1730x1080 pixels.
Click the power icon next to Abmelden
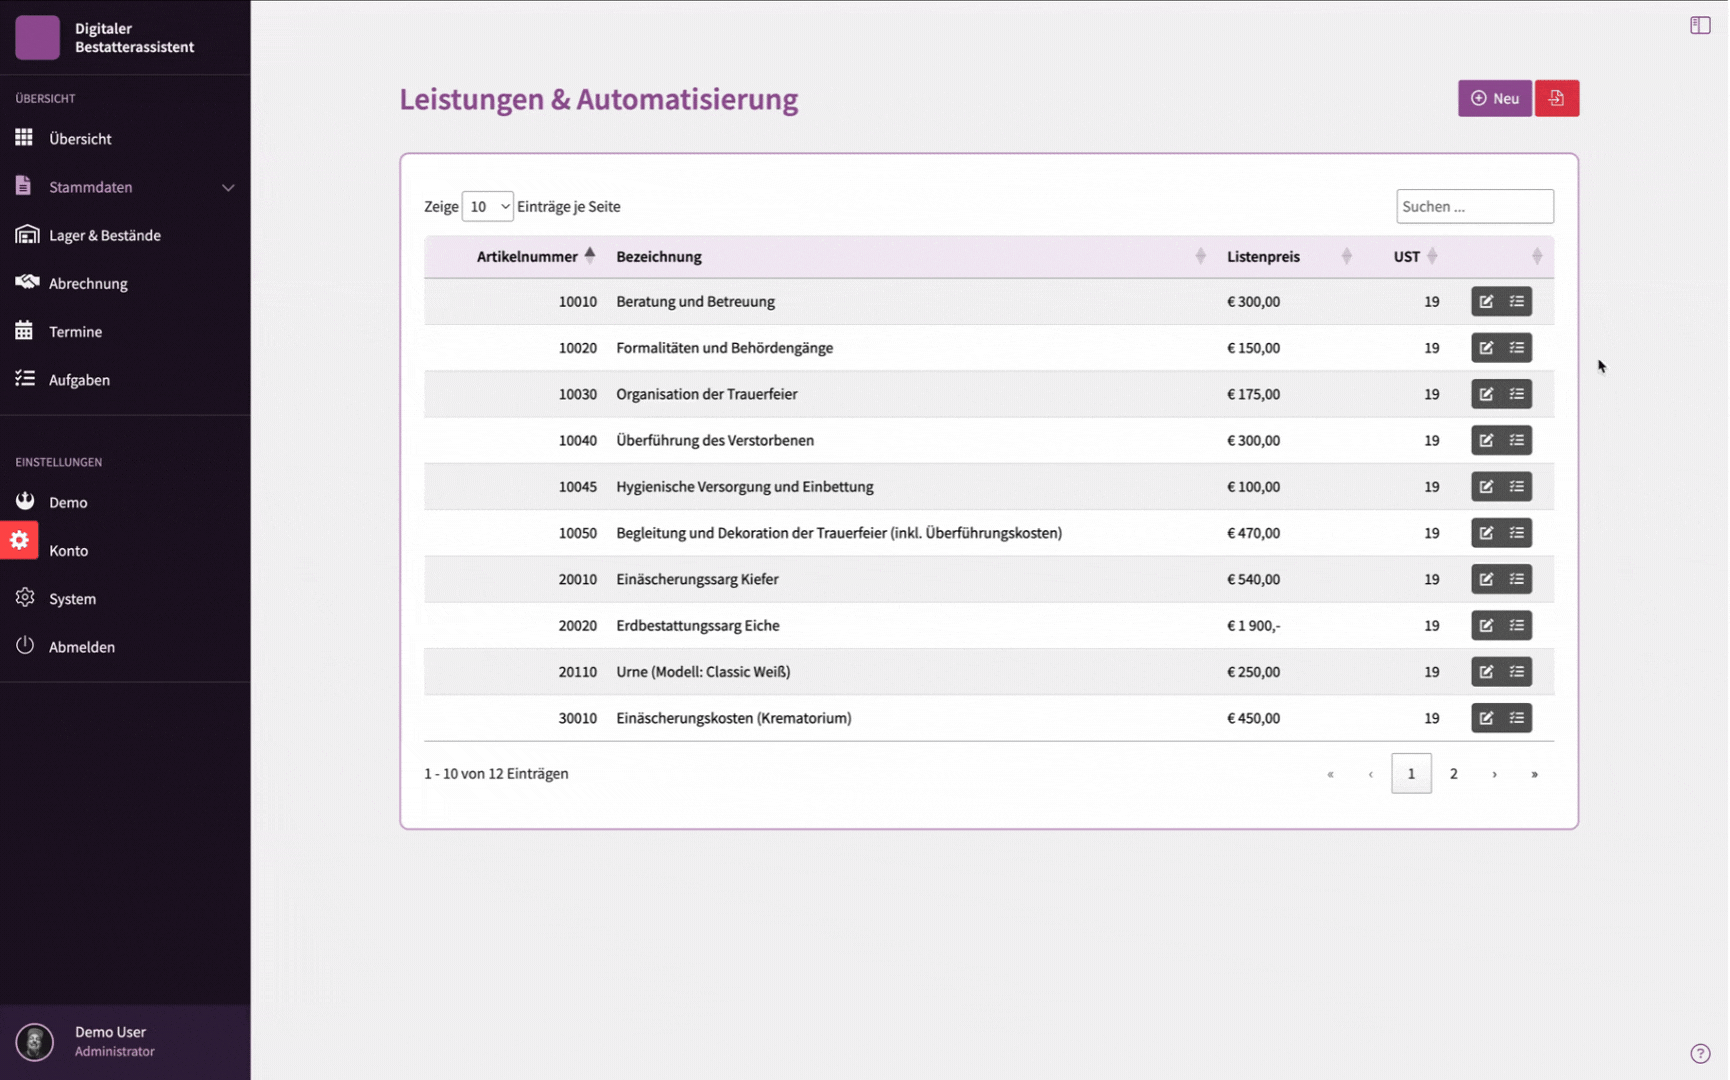click(x=25, y=645)
